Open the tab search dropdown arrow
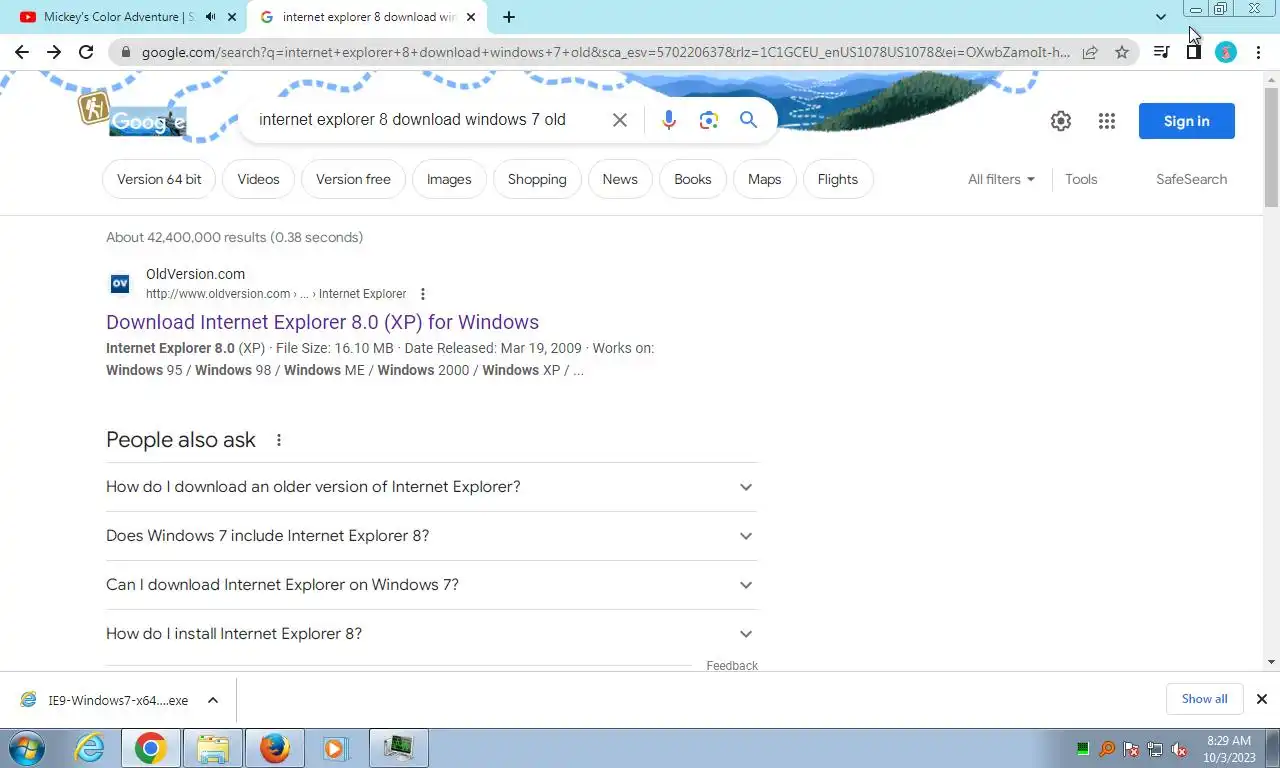 (1160, 17)
